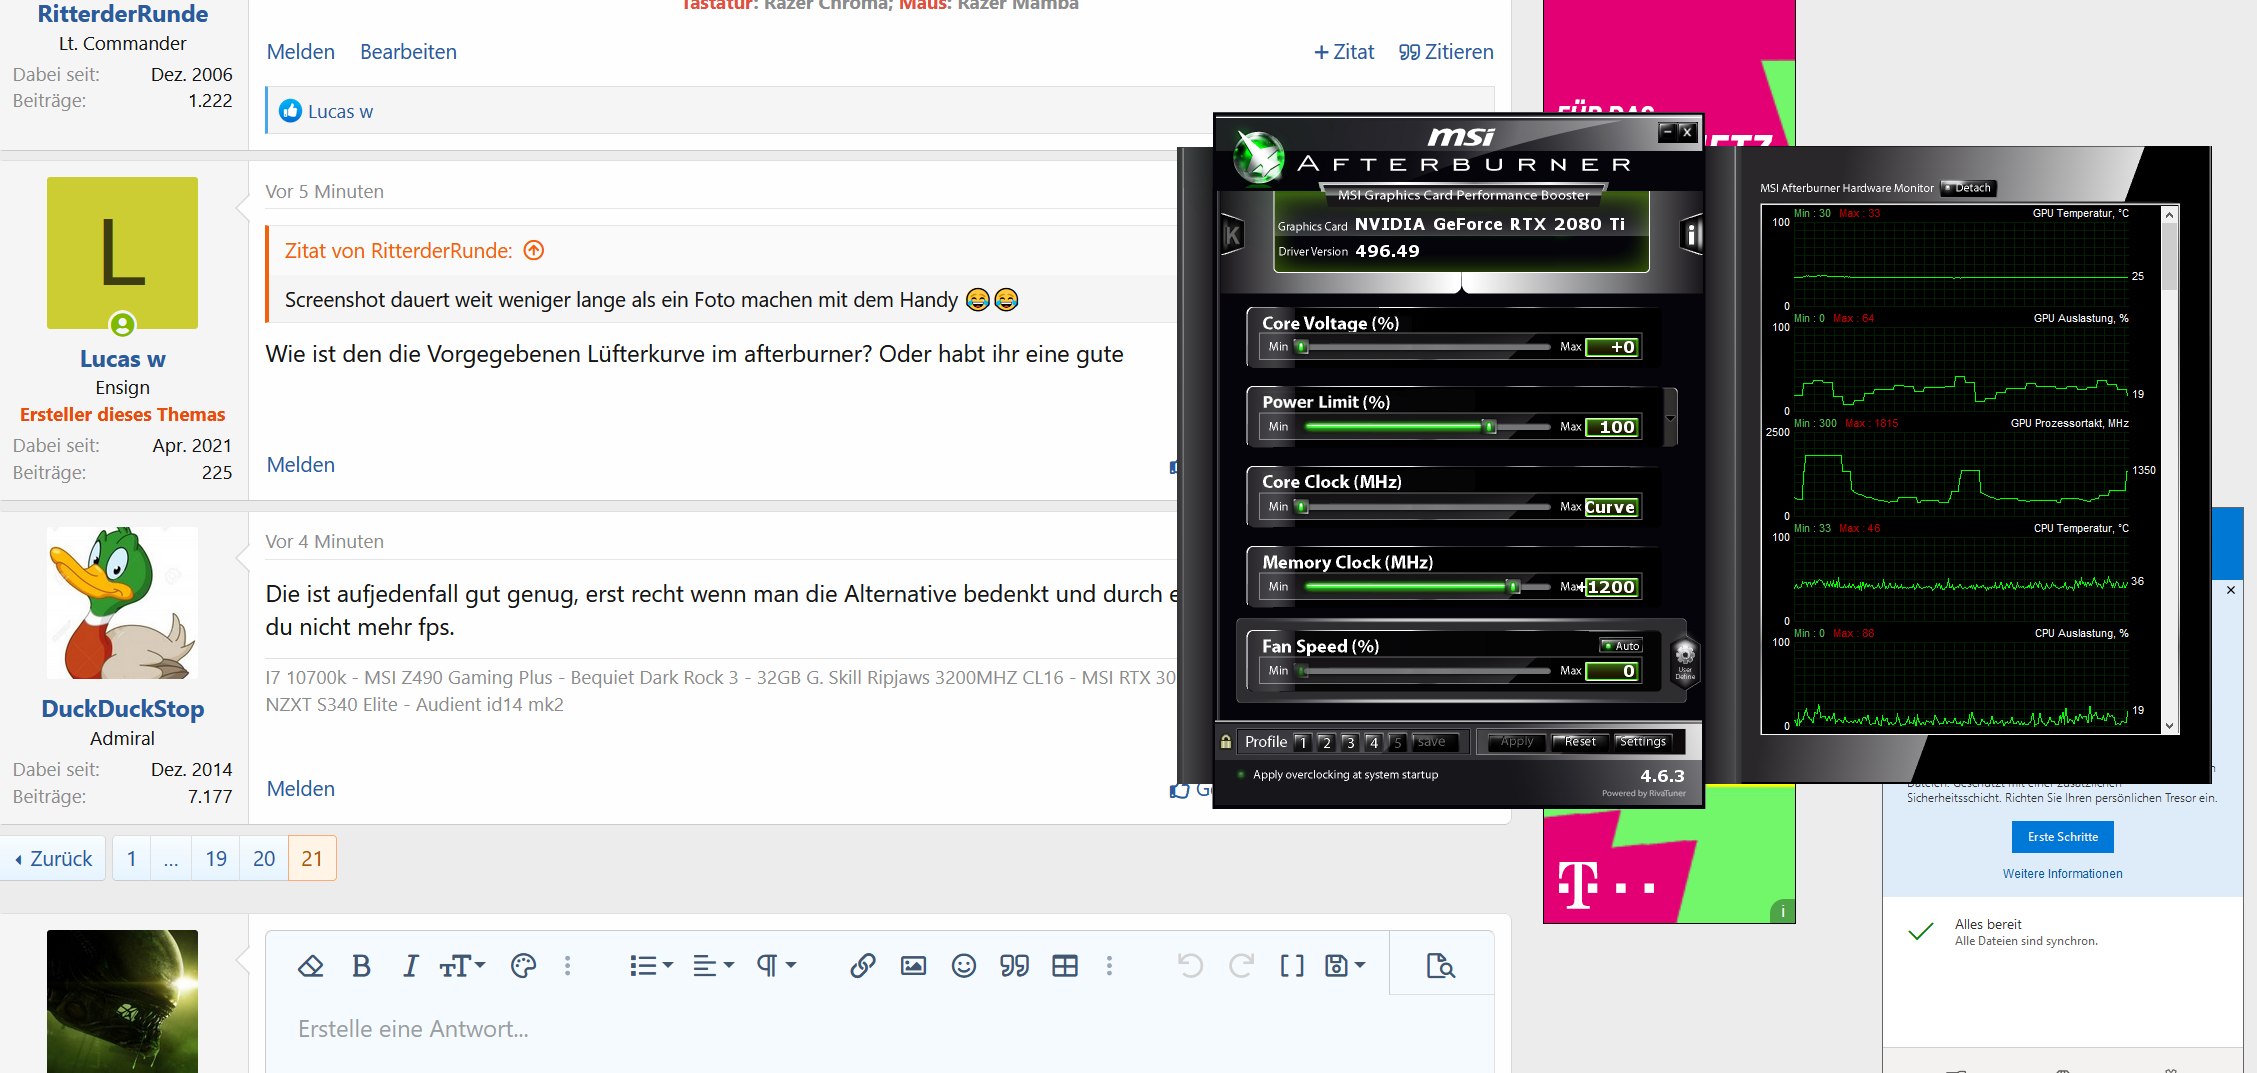Click the reply text field 'Erstelle eine Antwort...'
The width and height of the screenshot is (2257, 1073).
[x=880, y=1029]
